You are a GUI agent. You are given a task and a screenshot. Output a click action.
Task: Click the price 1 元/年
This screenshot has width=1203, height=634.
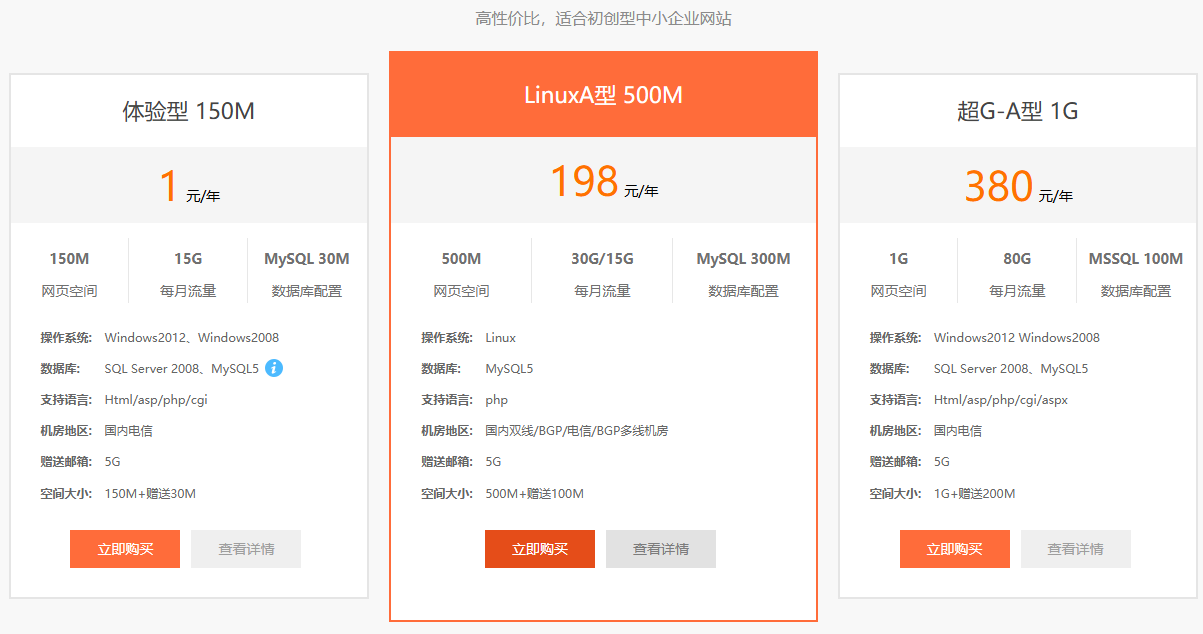[x=185, y=185]
